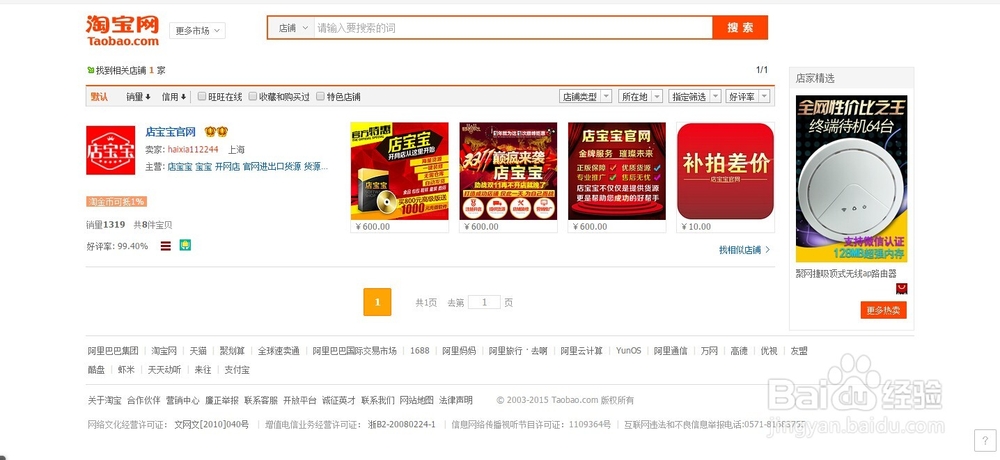Screen dimensions: 1000x460
Task: Open 阿里巴巴集团 footer link
Action: pyautogui.click(x=113, y=351)
